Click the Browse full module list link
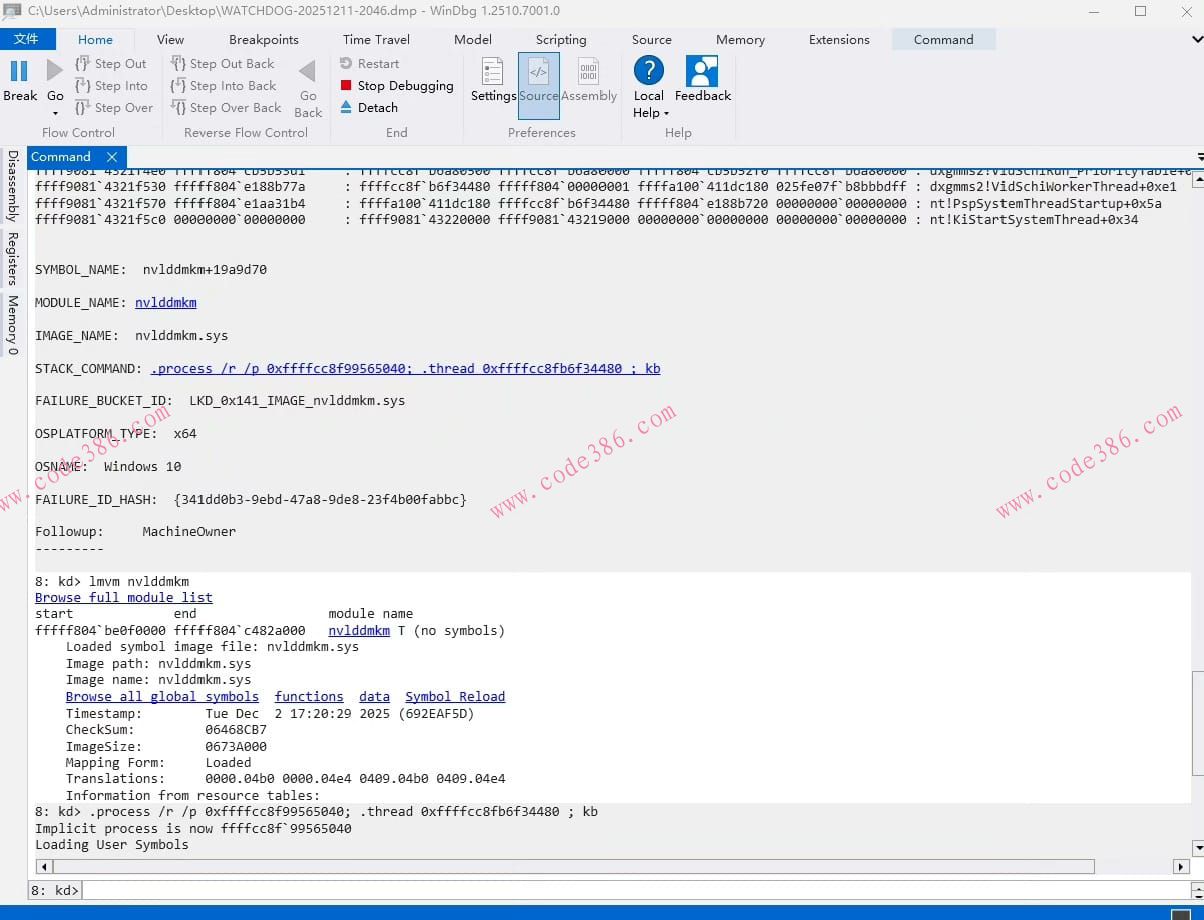Viewport: 1204px width, 920px height. tap(123, 597)
